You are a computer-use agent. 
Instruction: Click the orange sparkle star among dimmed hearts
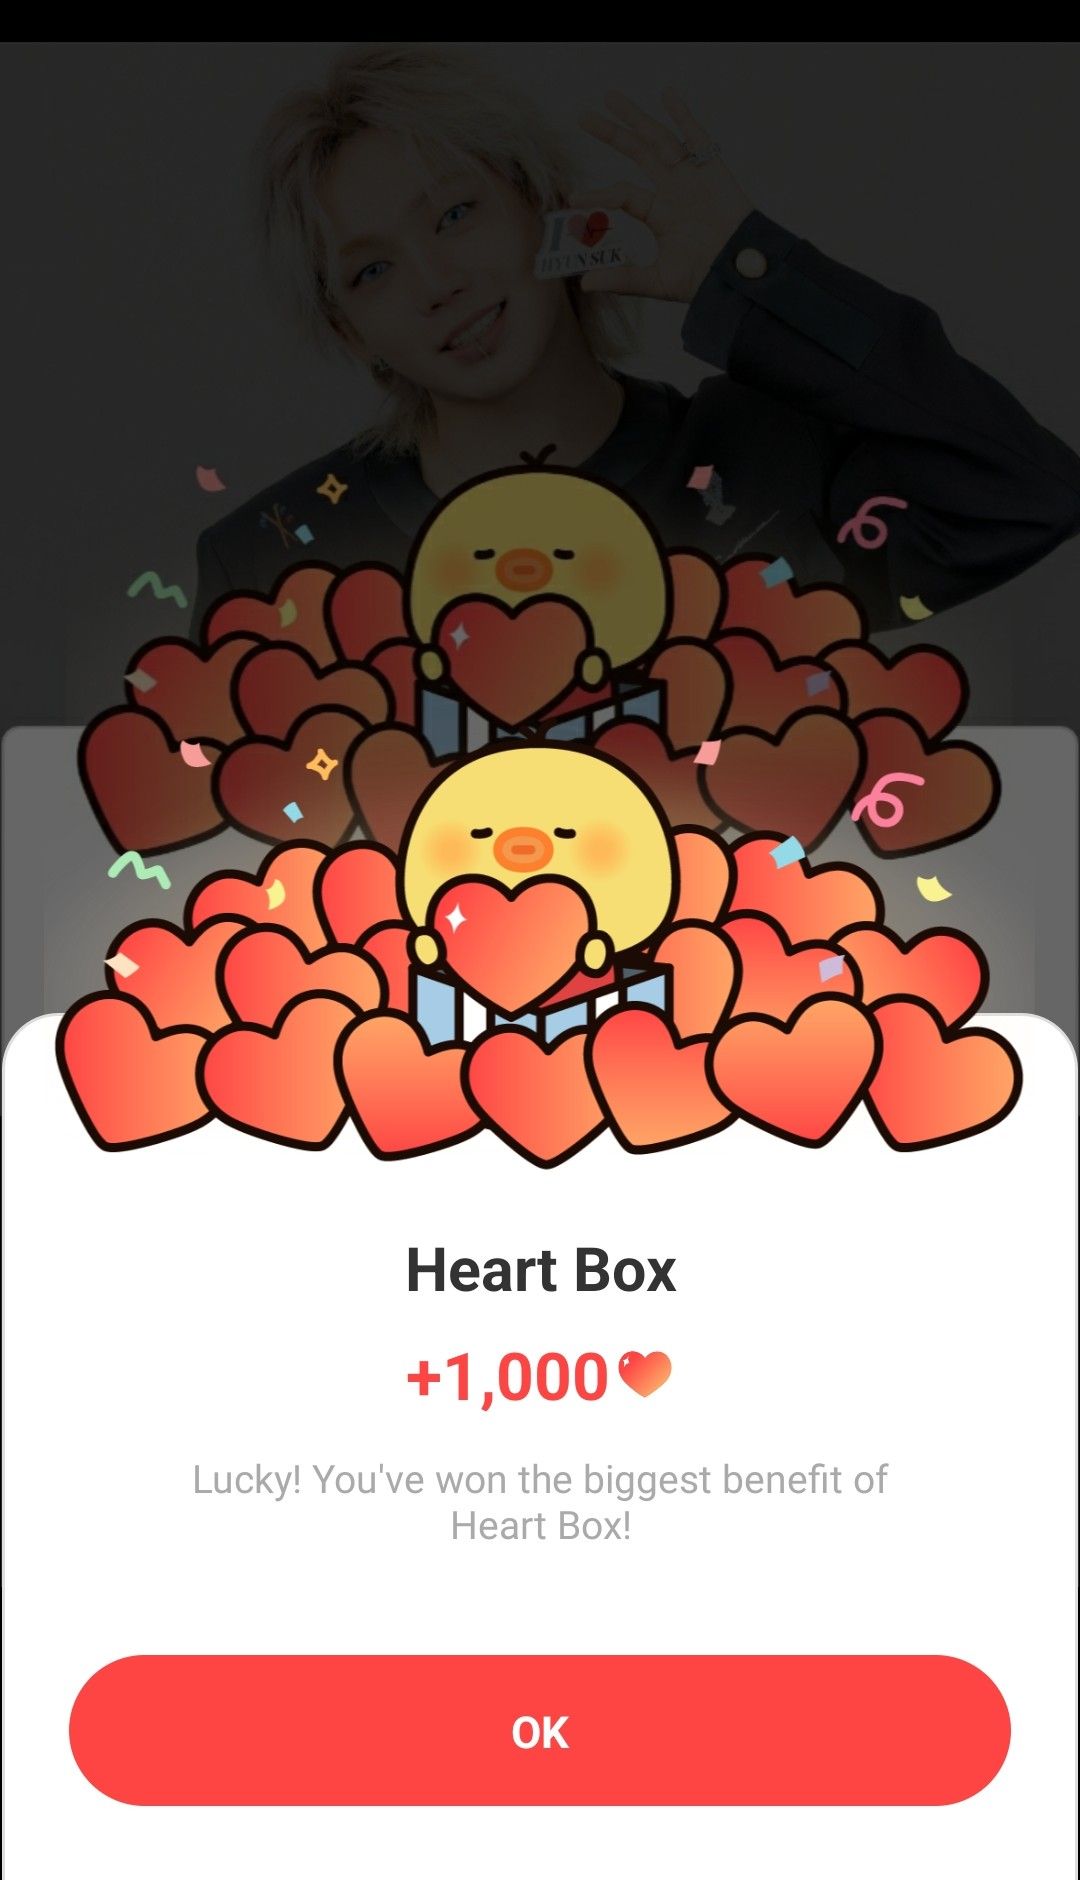tap(322, 765)
